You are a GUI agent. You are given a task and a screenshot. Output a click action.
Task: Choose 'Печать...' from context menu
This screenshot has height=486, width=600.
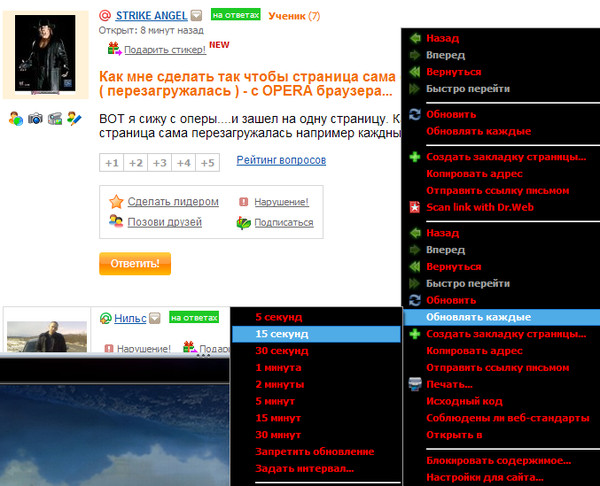[x=449, y=385]
